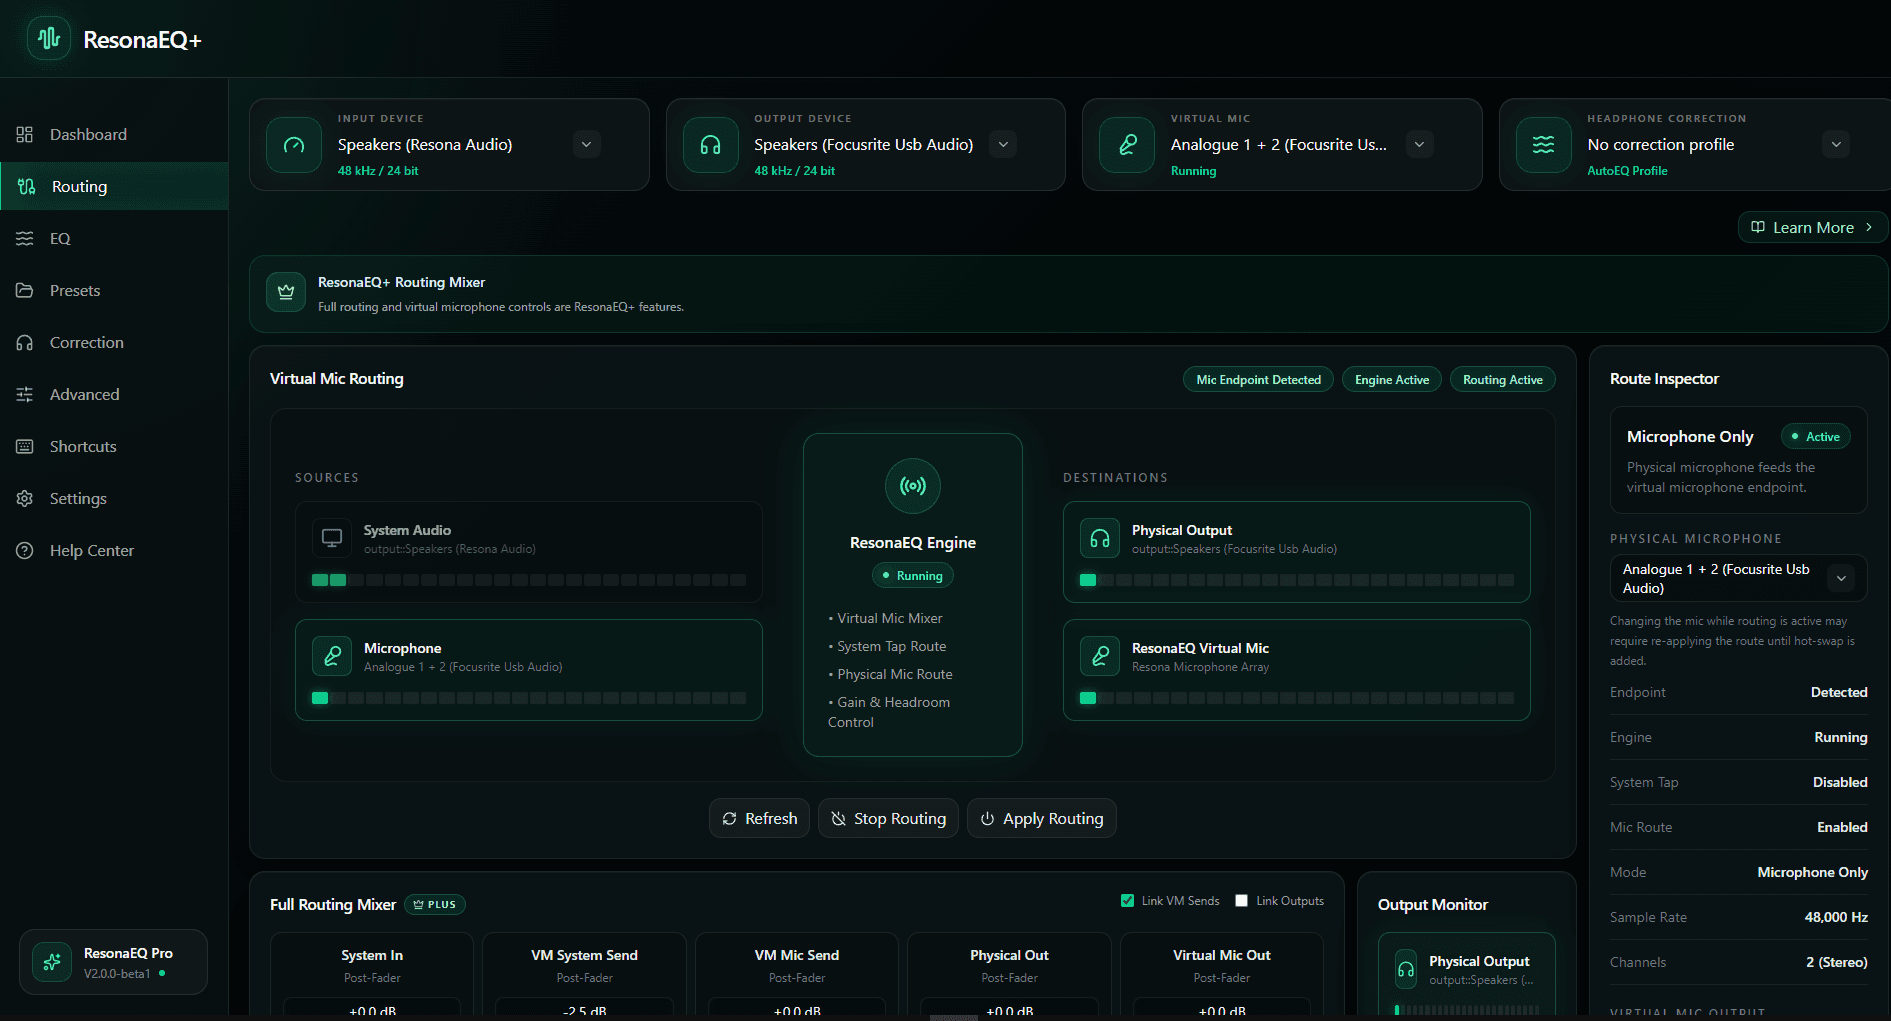
Task: Click the Dashboard grid icon in sidebar
Action: point(25,134)
